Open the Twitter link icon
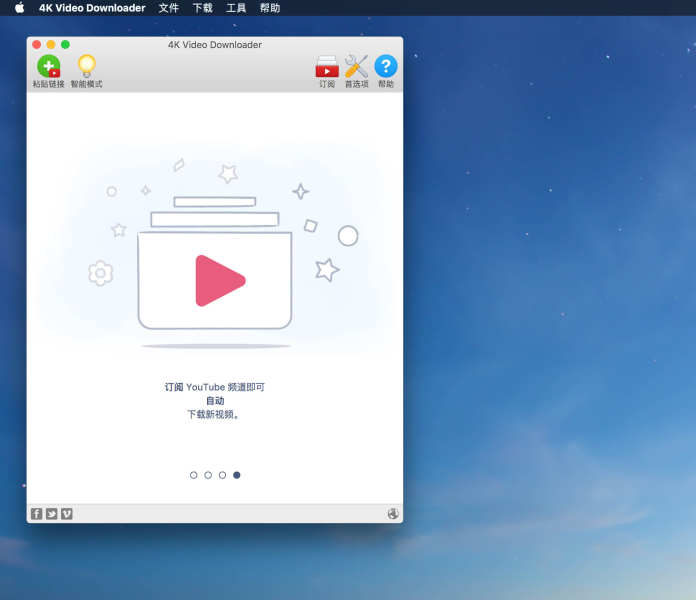Screen dimensions: 696x600 click(52, 514)
